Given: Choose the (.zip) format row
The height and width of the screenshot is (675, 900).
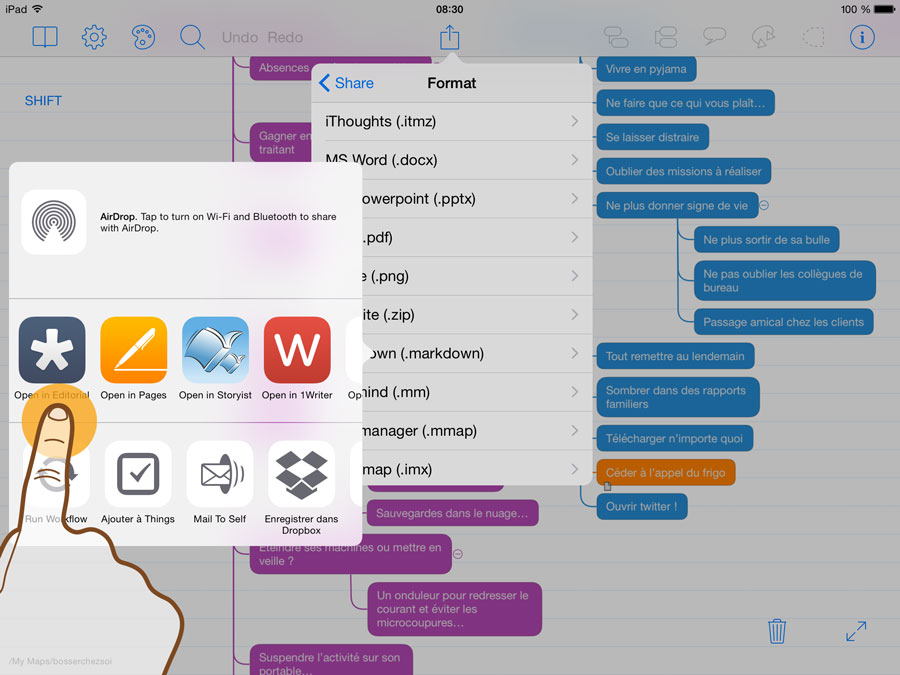Looking at the screenshot, I should coord(477,315).
